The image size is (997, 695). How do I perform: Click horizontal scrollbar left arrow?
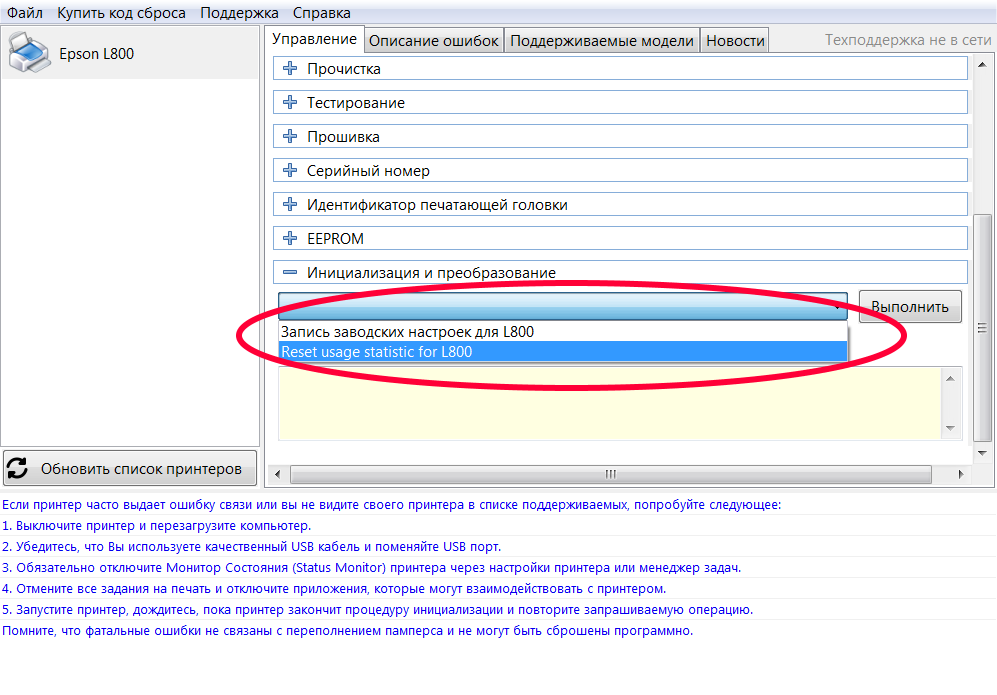pyautogui.click(x=277, y=474)
